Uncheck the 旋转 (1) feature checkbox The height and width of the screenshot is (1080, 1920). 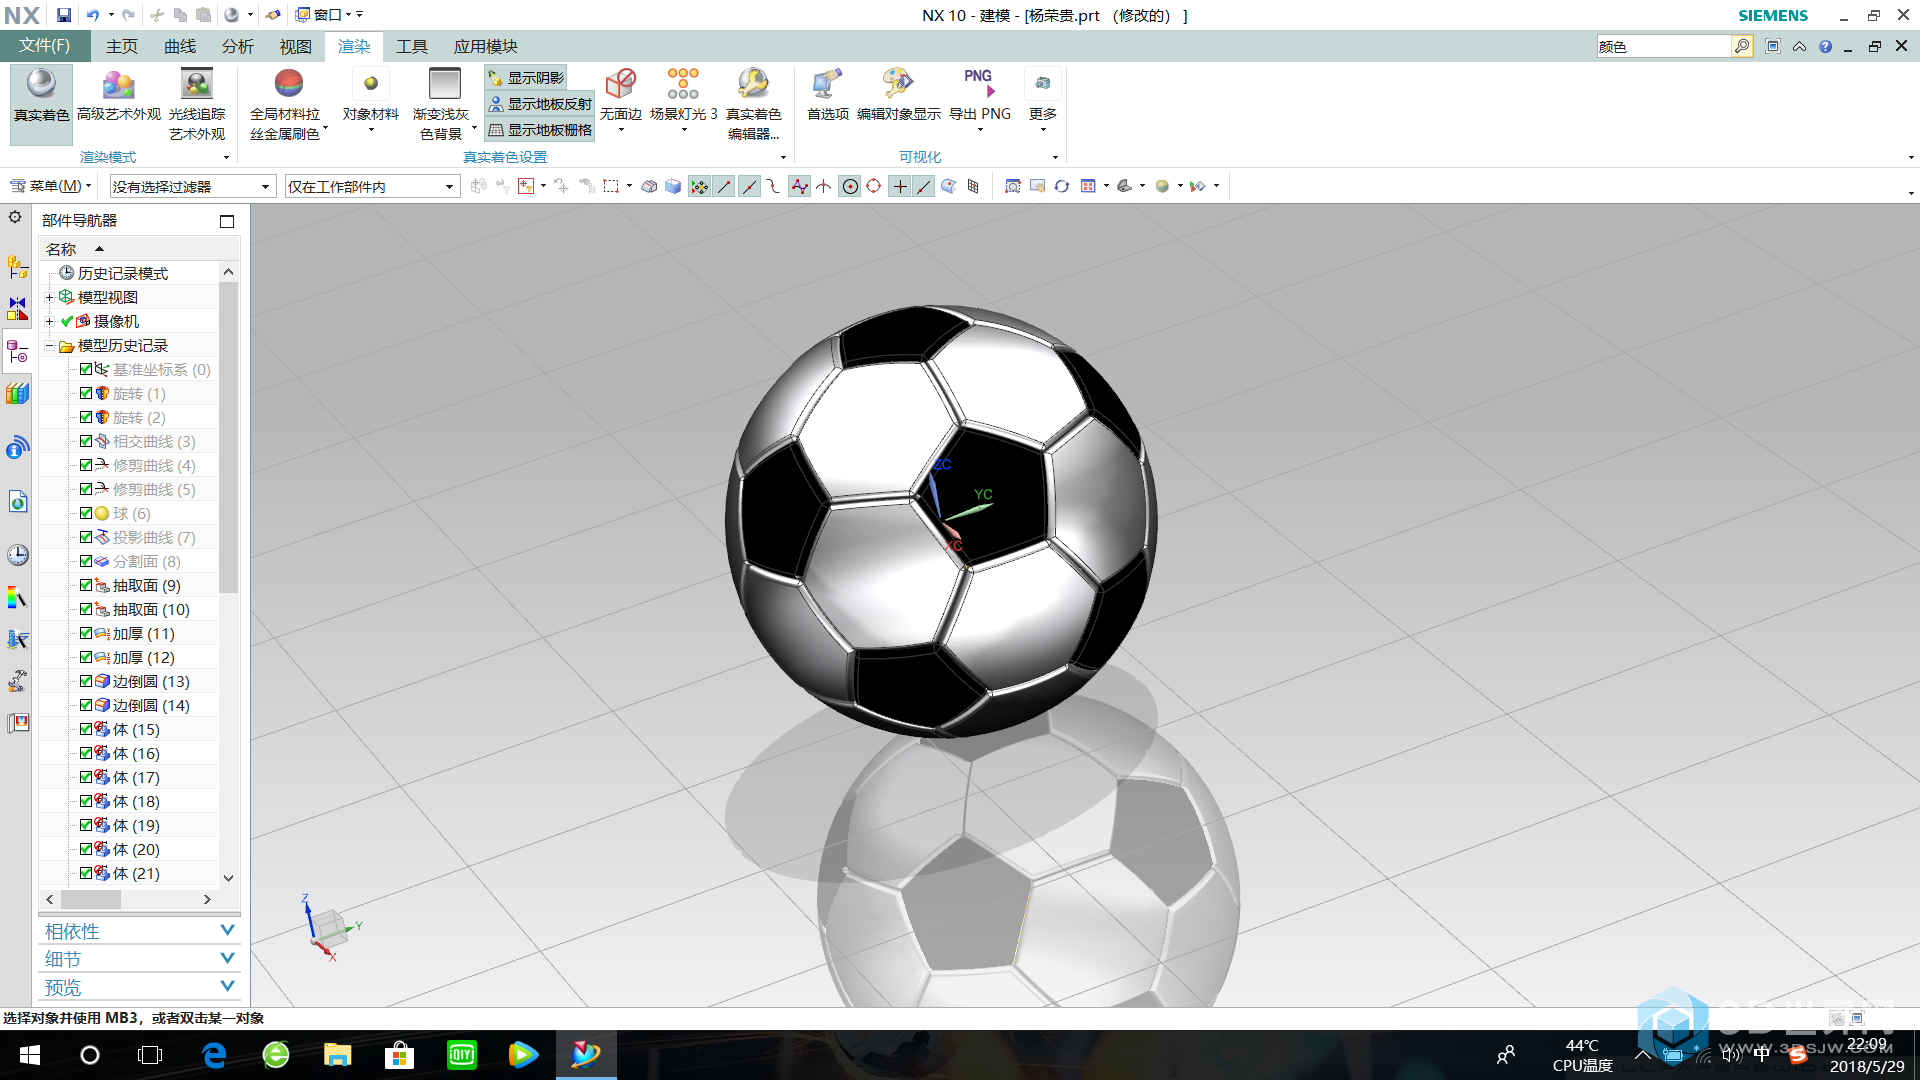pyautogui.click(x=86, y=393)
